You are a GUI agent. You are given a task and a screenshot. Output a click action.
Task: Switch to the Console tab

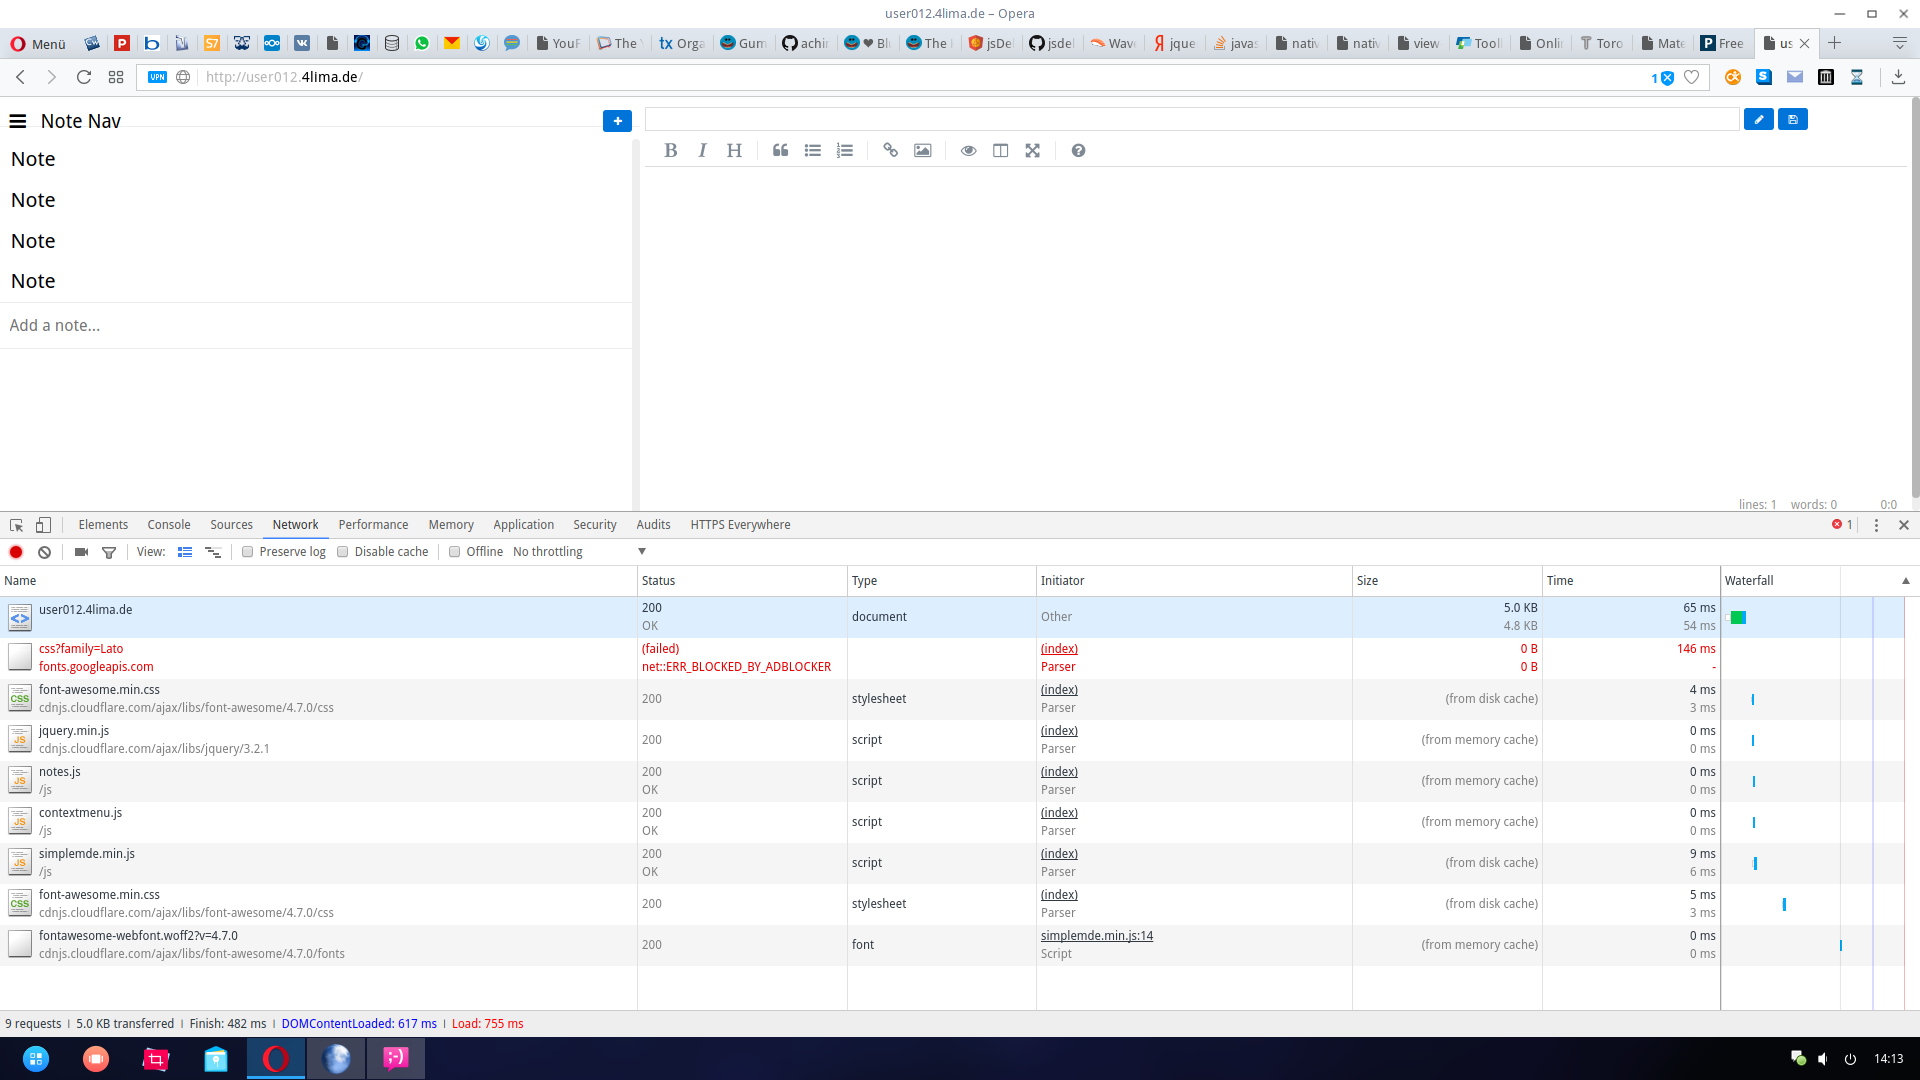(x=168, y=525)
